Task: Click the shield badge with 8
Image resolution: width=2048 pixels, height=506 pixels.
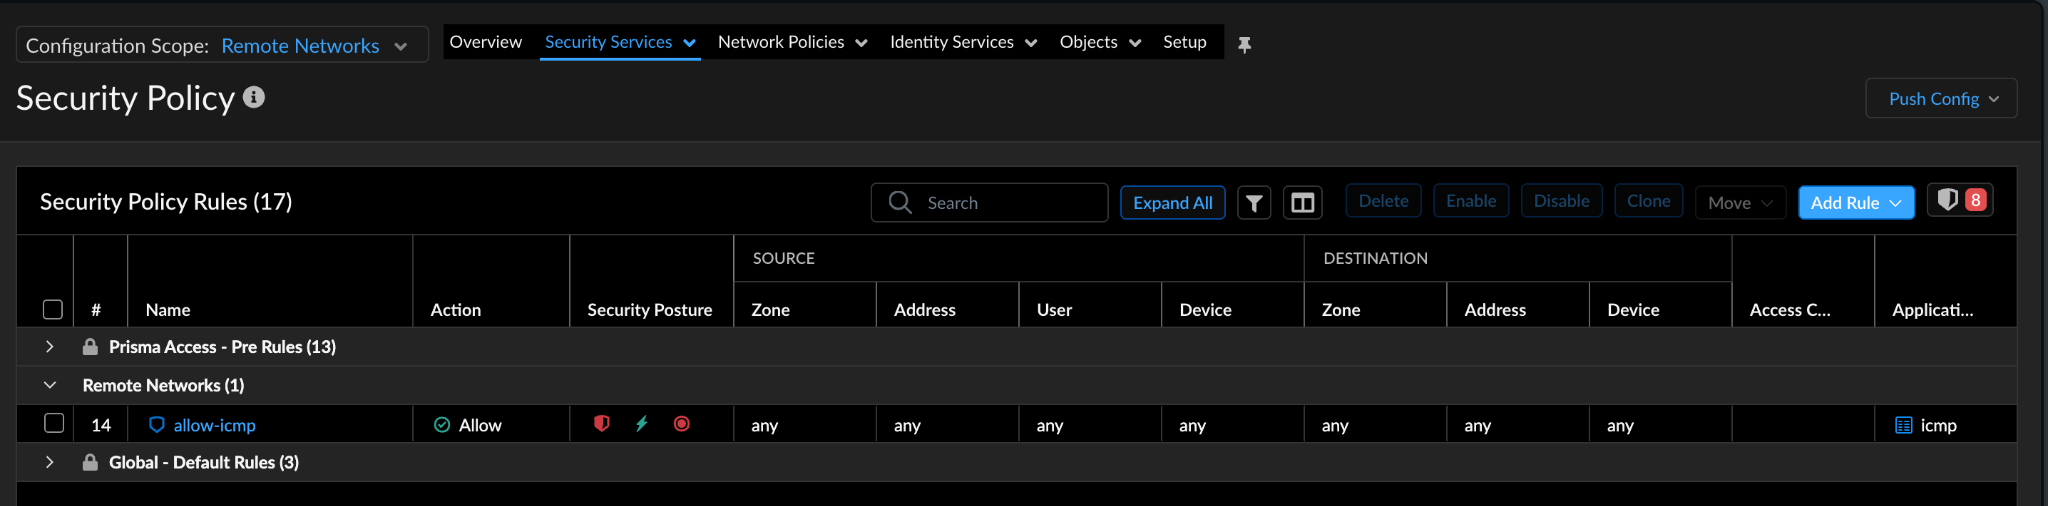Action: click(1960, 200)
